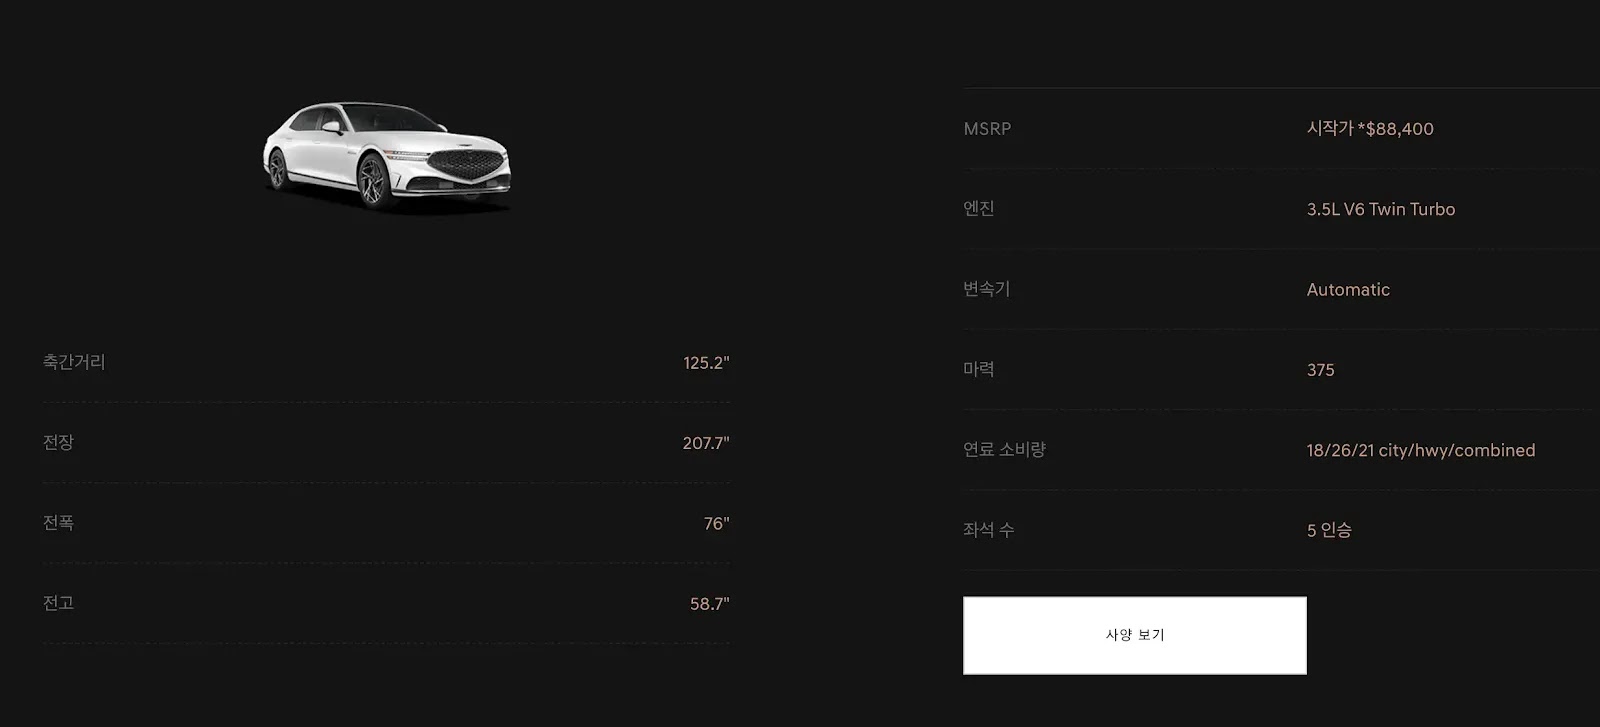Image resolution: width=1600 pixels, height=727 pixels.
Task: Click the 3.5L V6 Twin Turbo value
Action: tap(1381, 209)
